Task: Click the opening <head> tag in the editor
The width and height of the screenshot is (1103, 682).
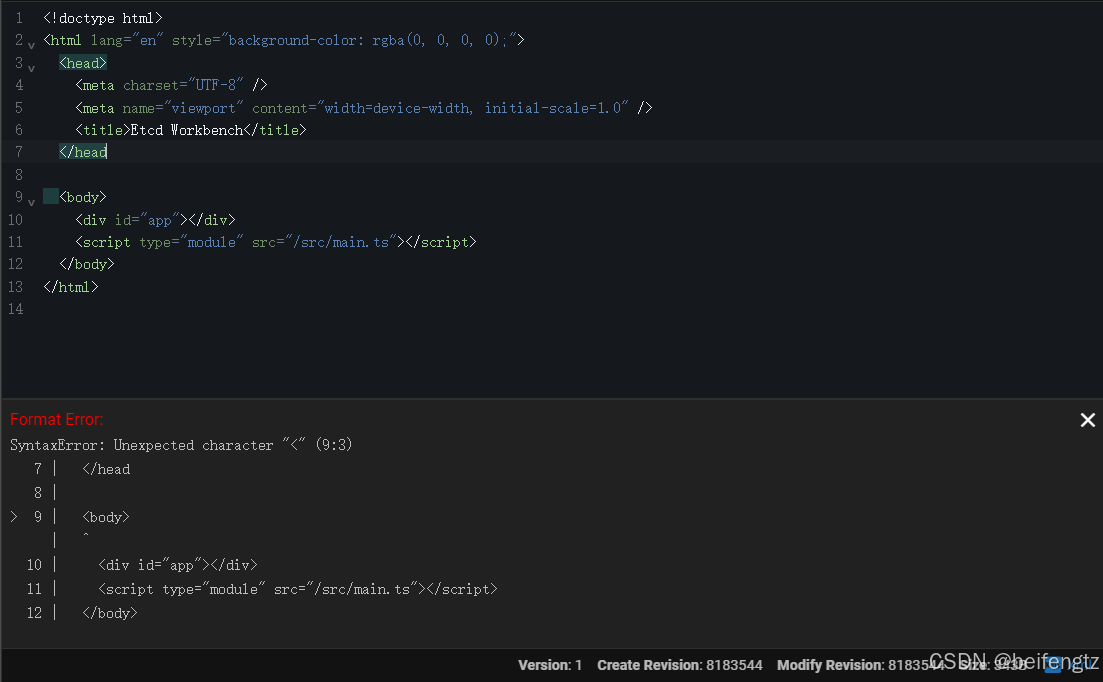Action: click(x=83, y=63)
